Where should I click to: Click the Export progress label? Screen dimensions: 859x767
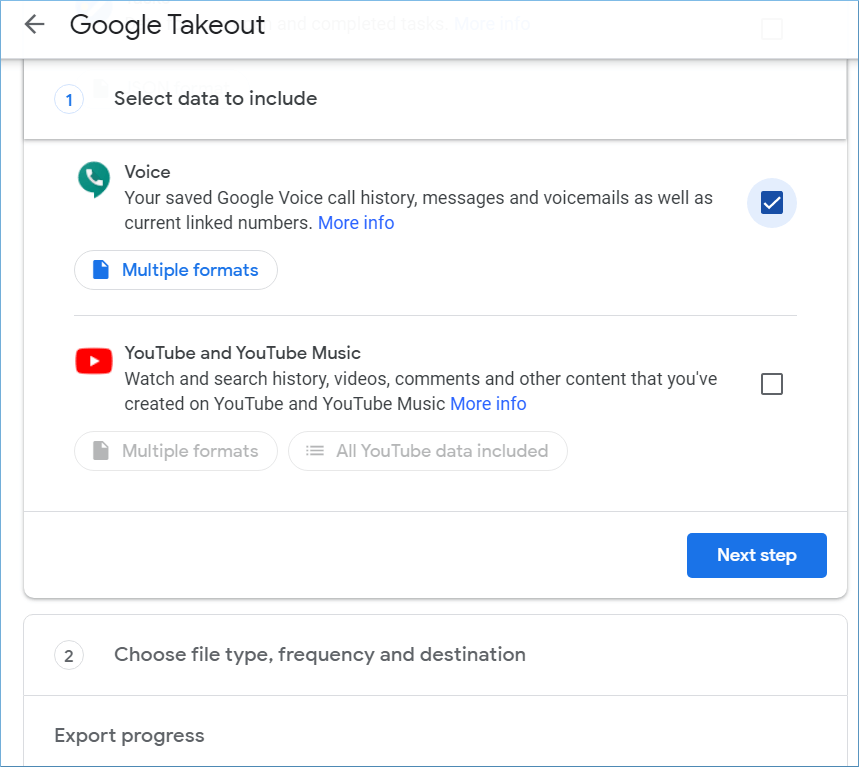[129, 735]
